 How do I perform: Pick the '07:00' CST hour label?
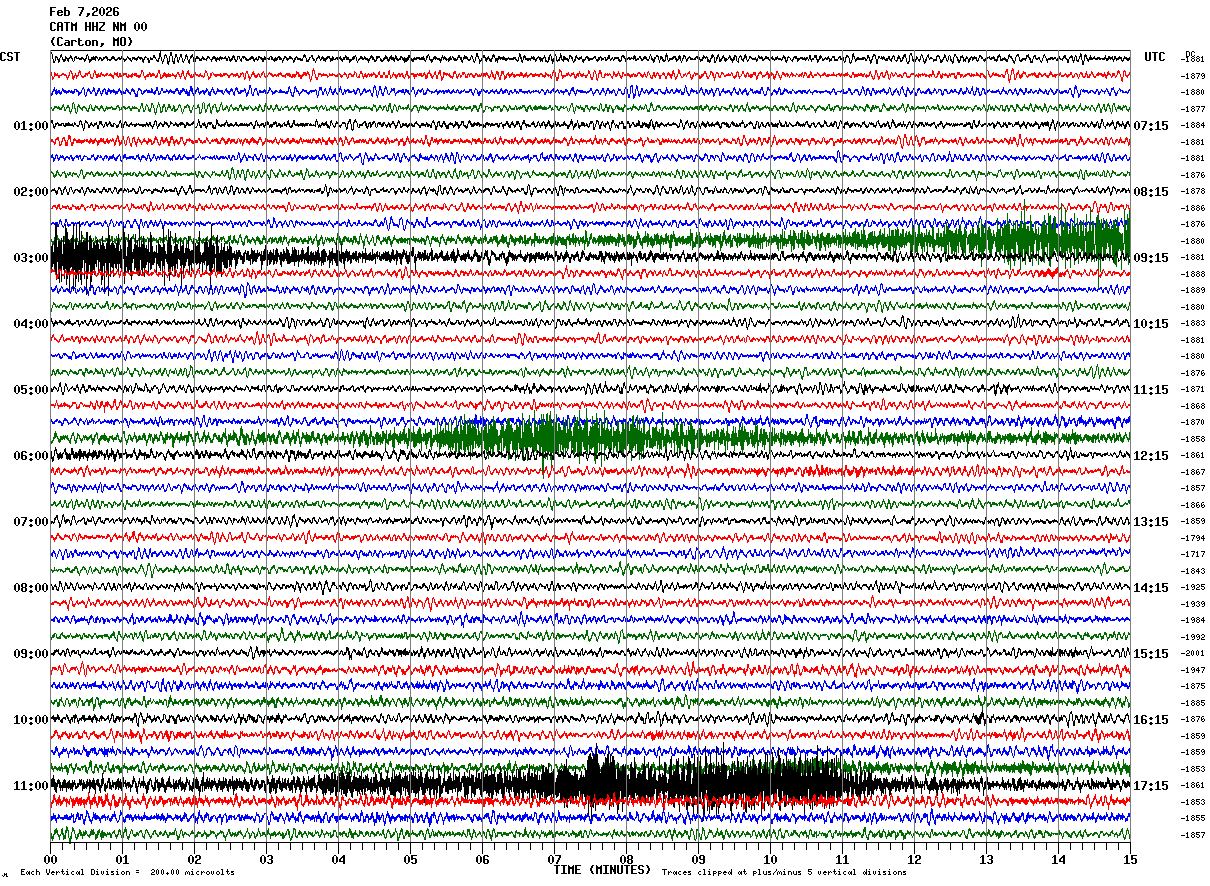pyautogui.click(x=31, y=522)
